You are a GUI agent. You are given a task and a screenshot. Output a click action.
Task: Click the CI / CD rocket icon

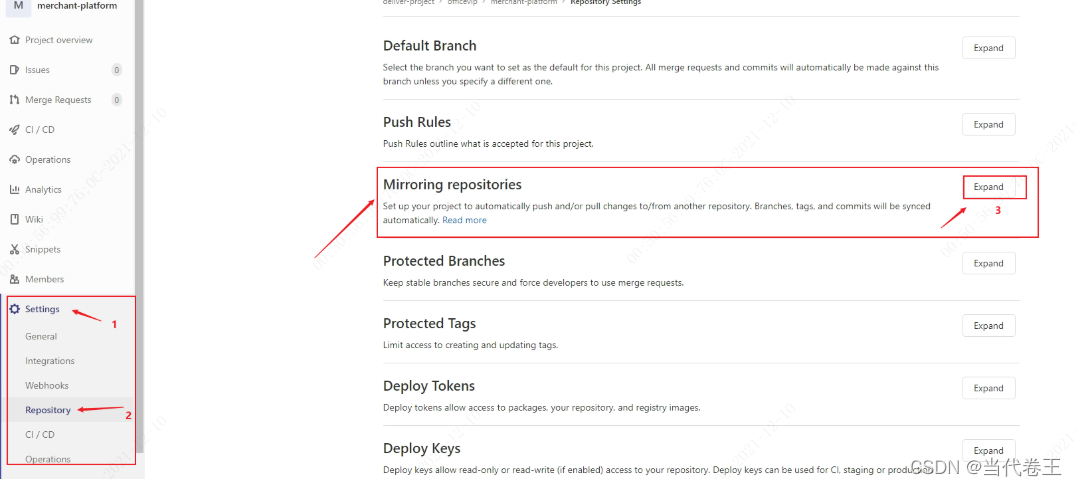(14, 130)
